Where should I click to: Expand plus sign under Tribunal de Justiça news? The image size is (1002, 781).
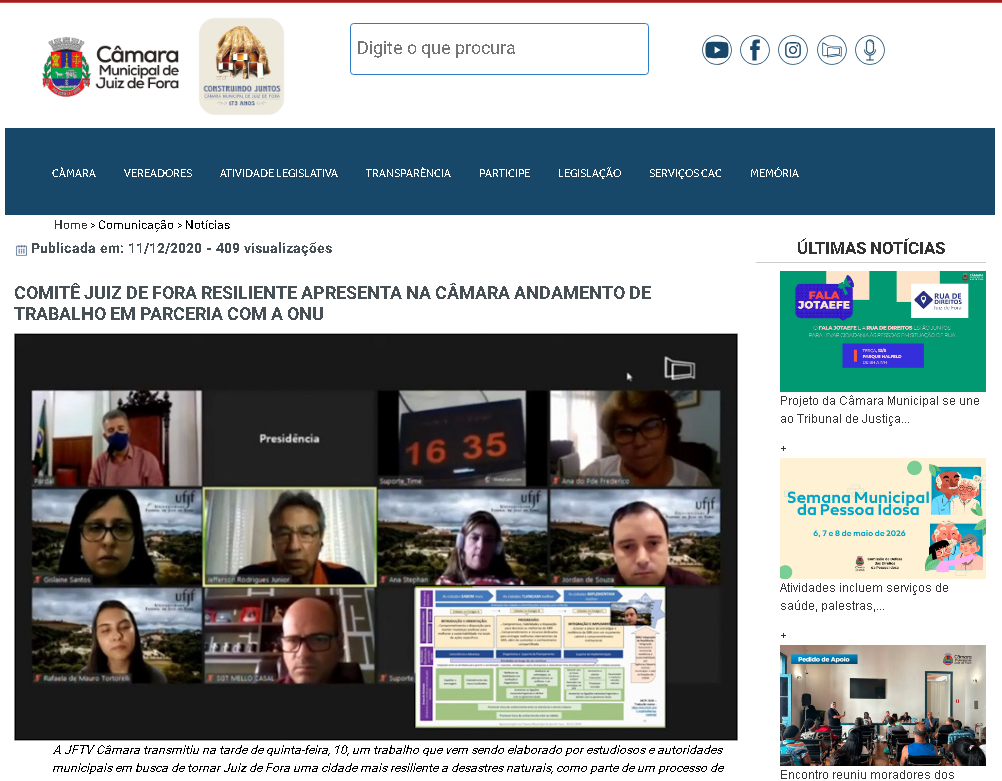pyautogui.click(x=783, y=449)
